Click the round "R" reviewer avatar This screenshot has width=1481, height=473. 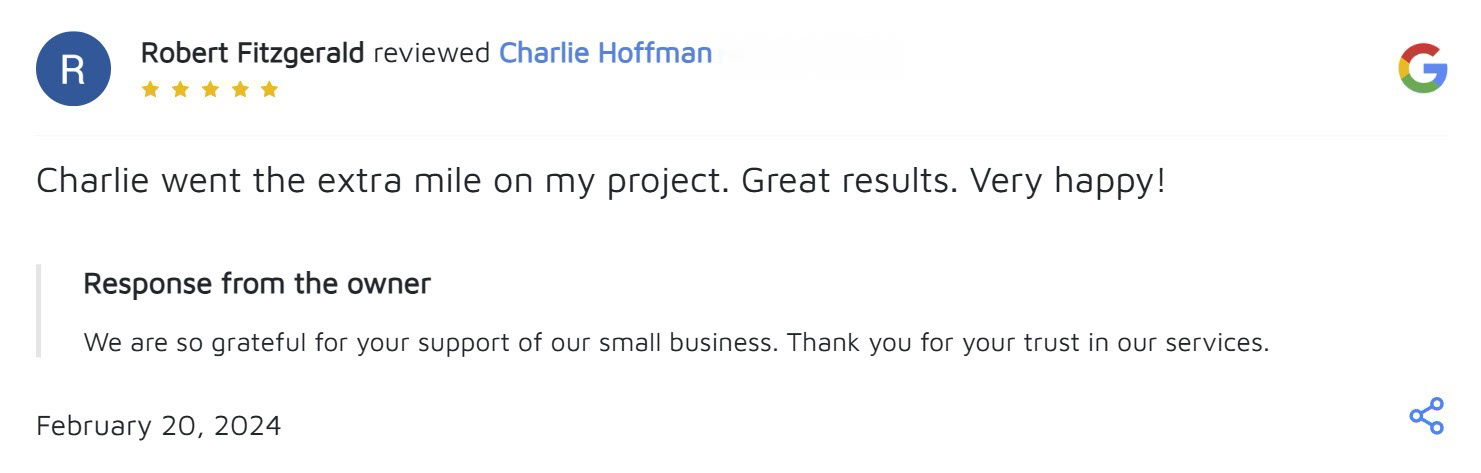(x=73, y=69)
